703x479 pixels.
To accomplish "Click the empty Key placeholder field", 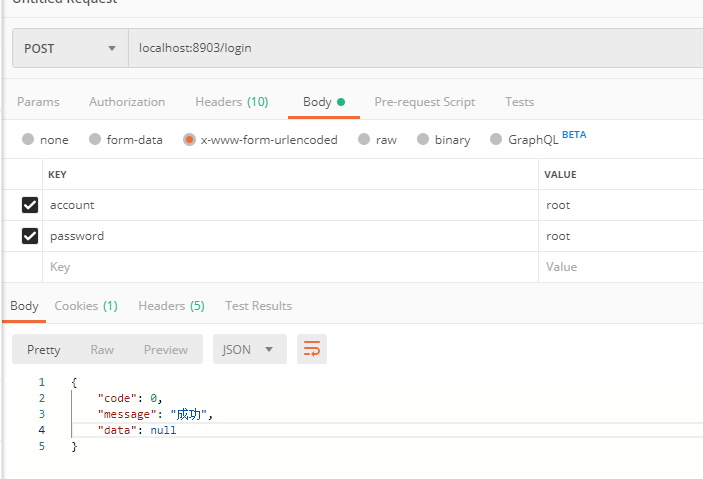I will coord(290,267).
